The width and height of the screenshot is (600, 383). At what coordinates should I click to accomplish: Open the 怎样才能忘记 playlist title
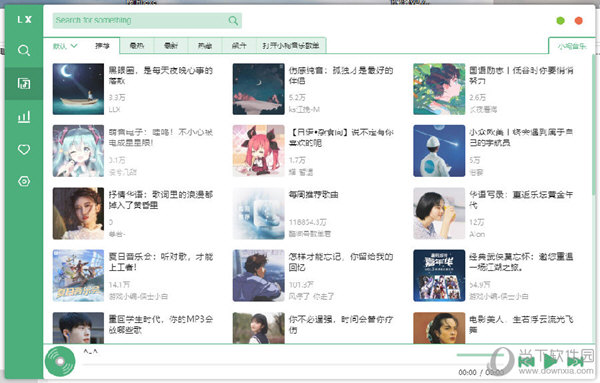point(341,262)
